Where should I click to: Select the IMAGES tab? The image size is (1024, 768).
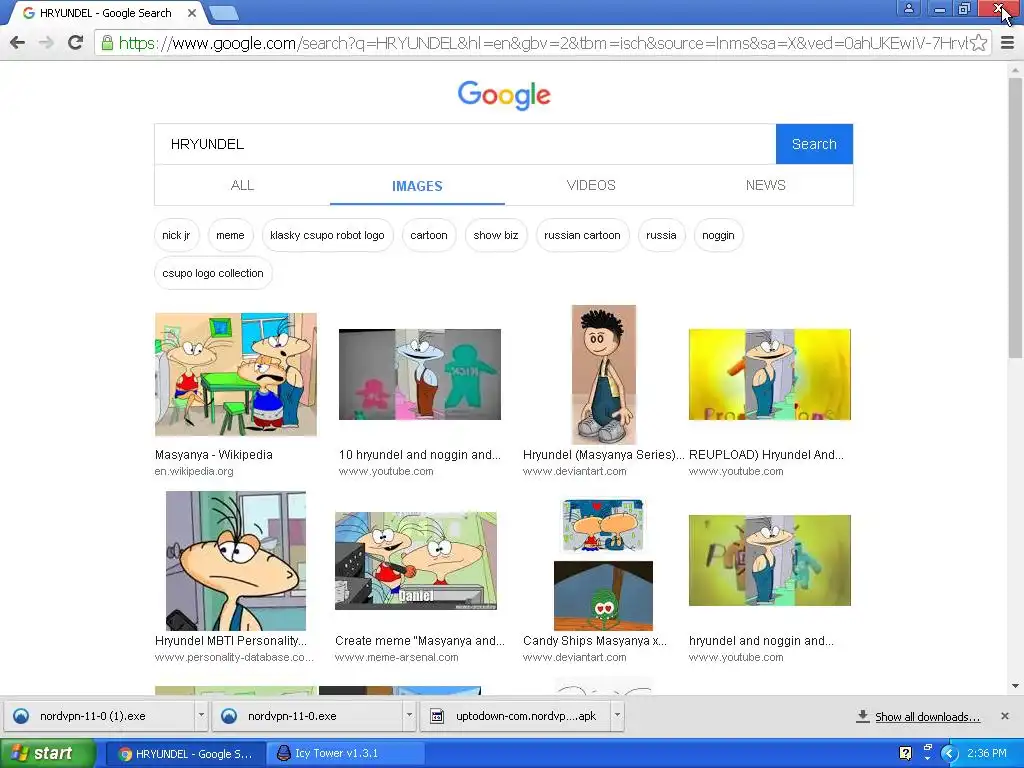[417, 186]
